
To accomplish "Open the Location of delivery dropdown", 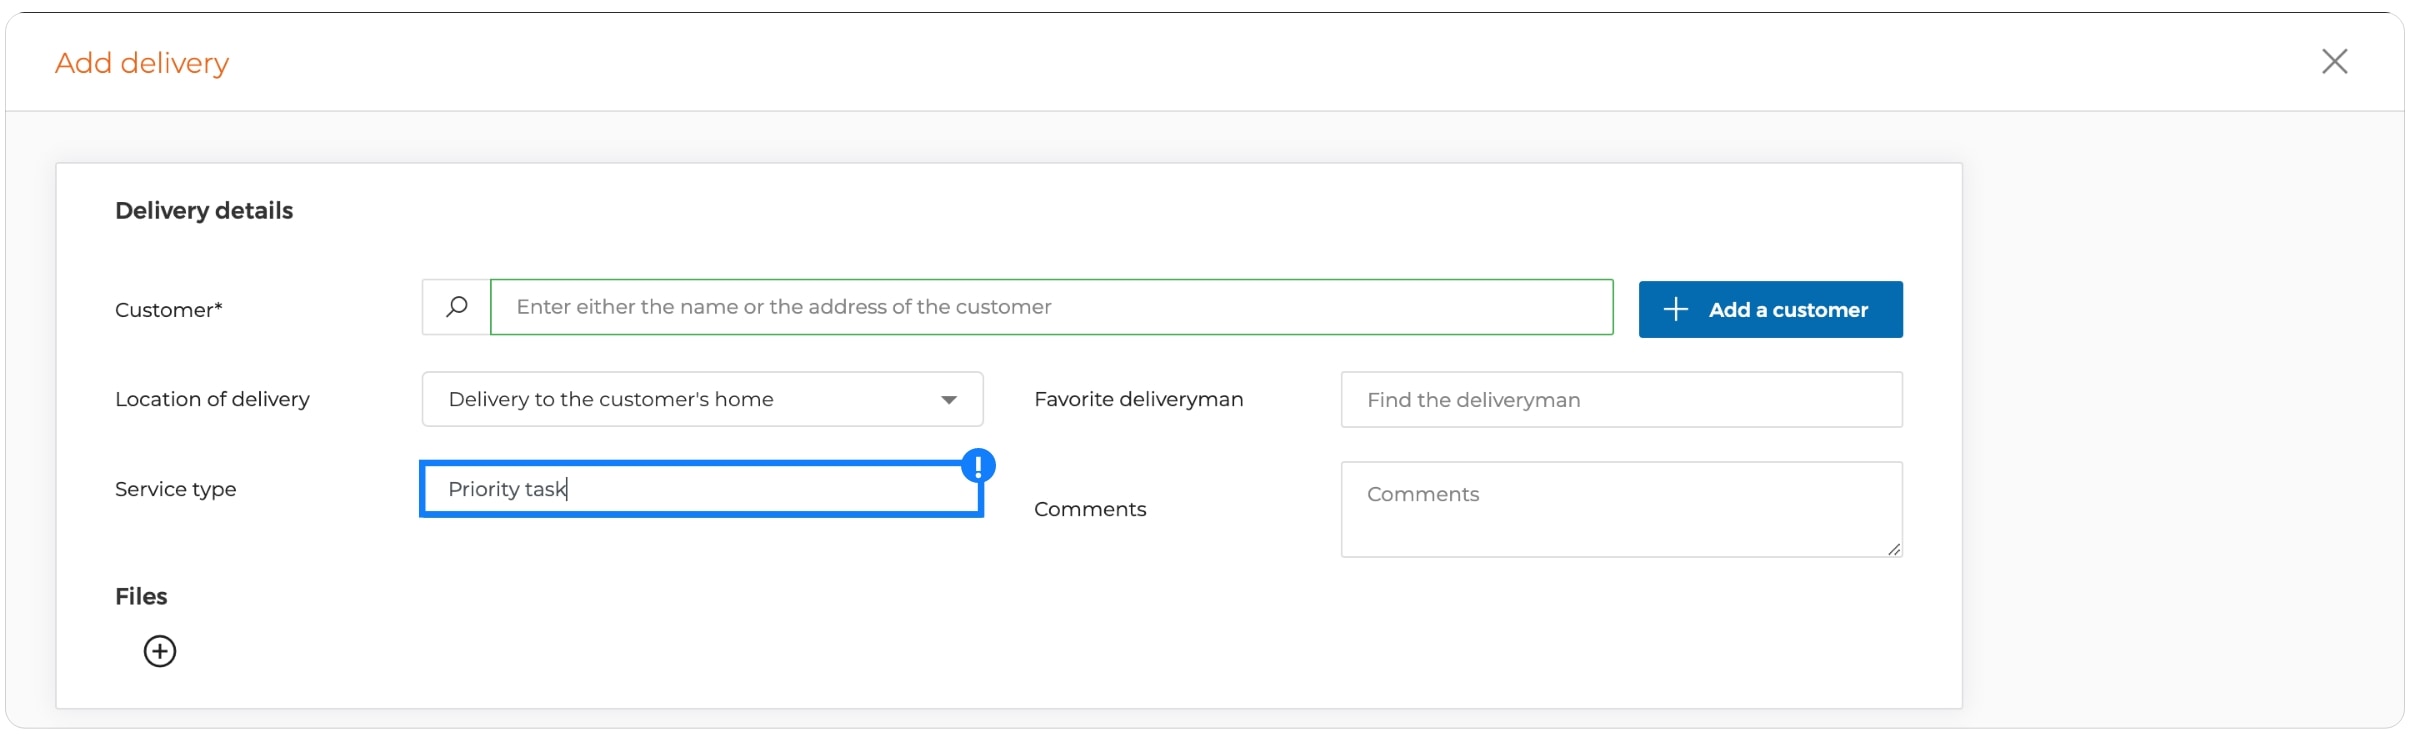I will tap(702, 399).
